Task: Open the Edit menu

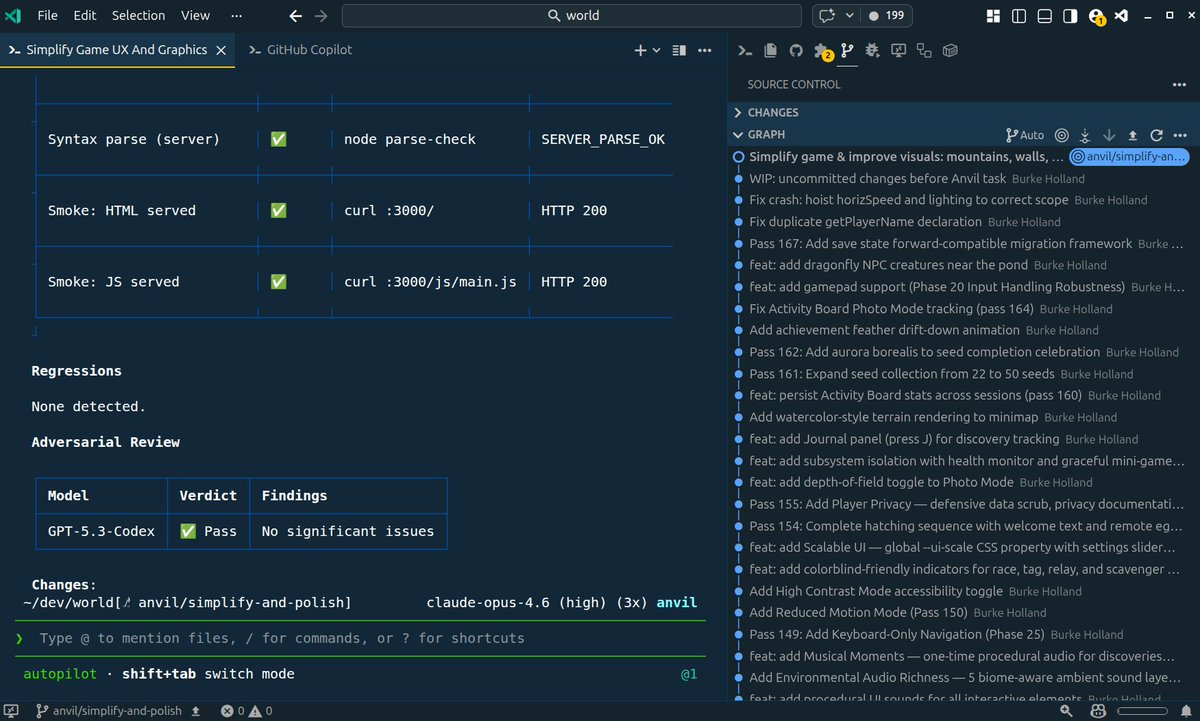Action: pos(85,15)
